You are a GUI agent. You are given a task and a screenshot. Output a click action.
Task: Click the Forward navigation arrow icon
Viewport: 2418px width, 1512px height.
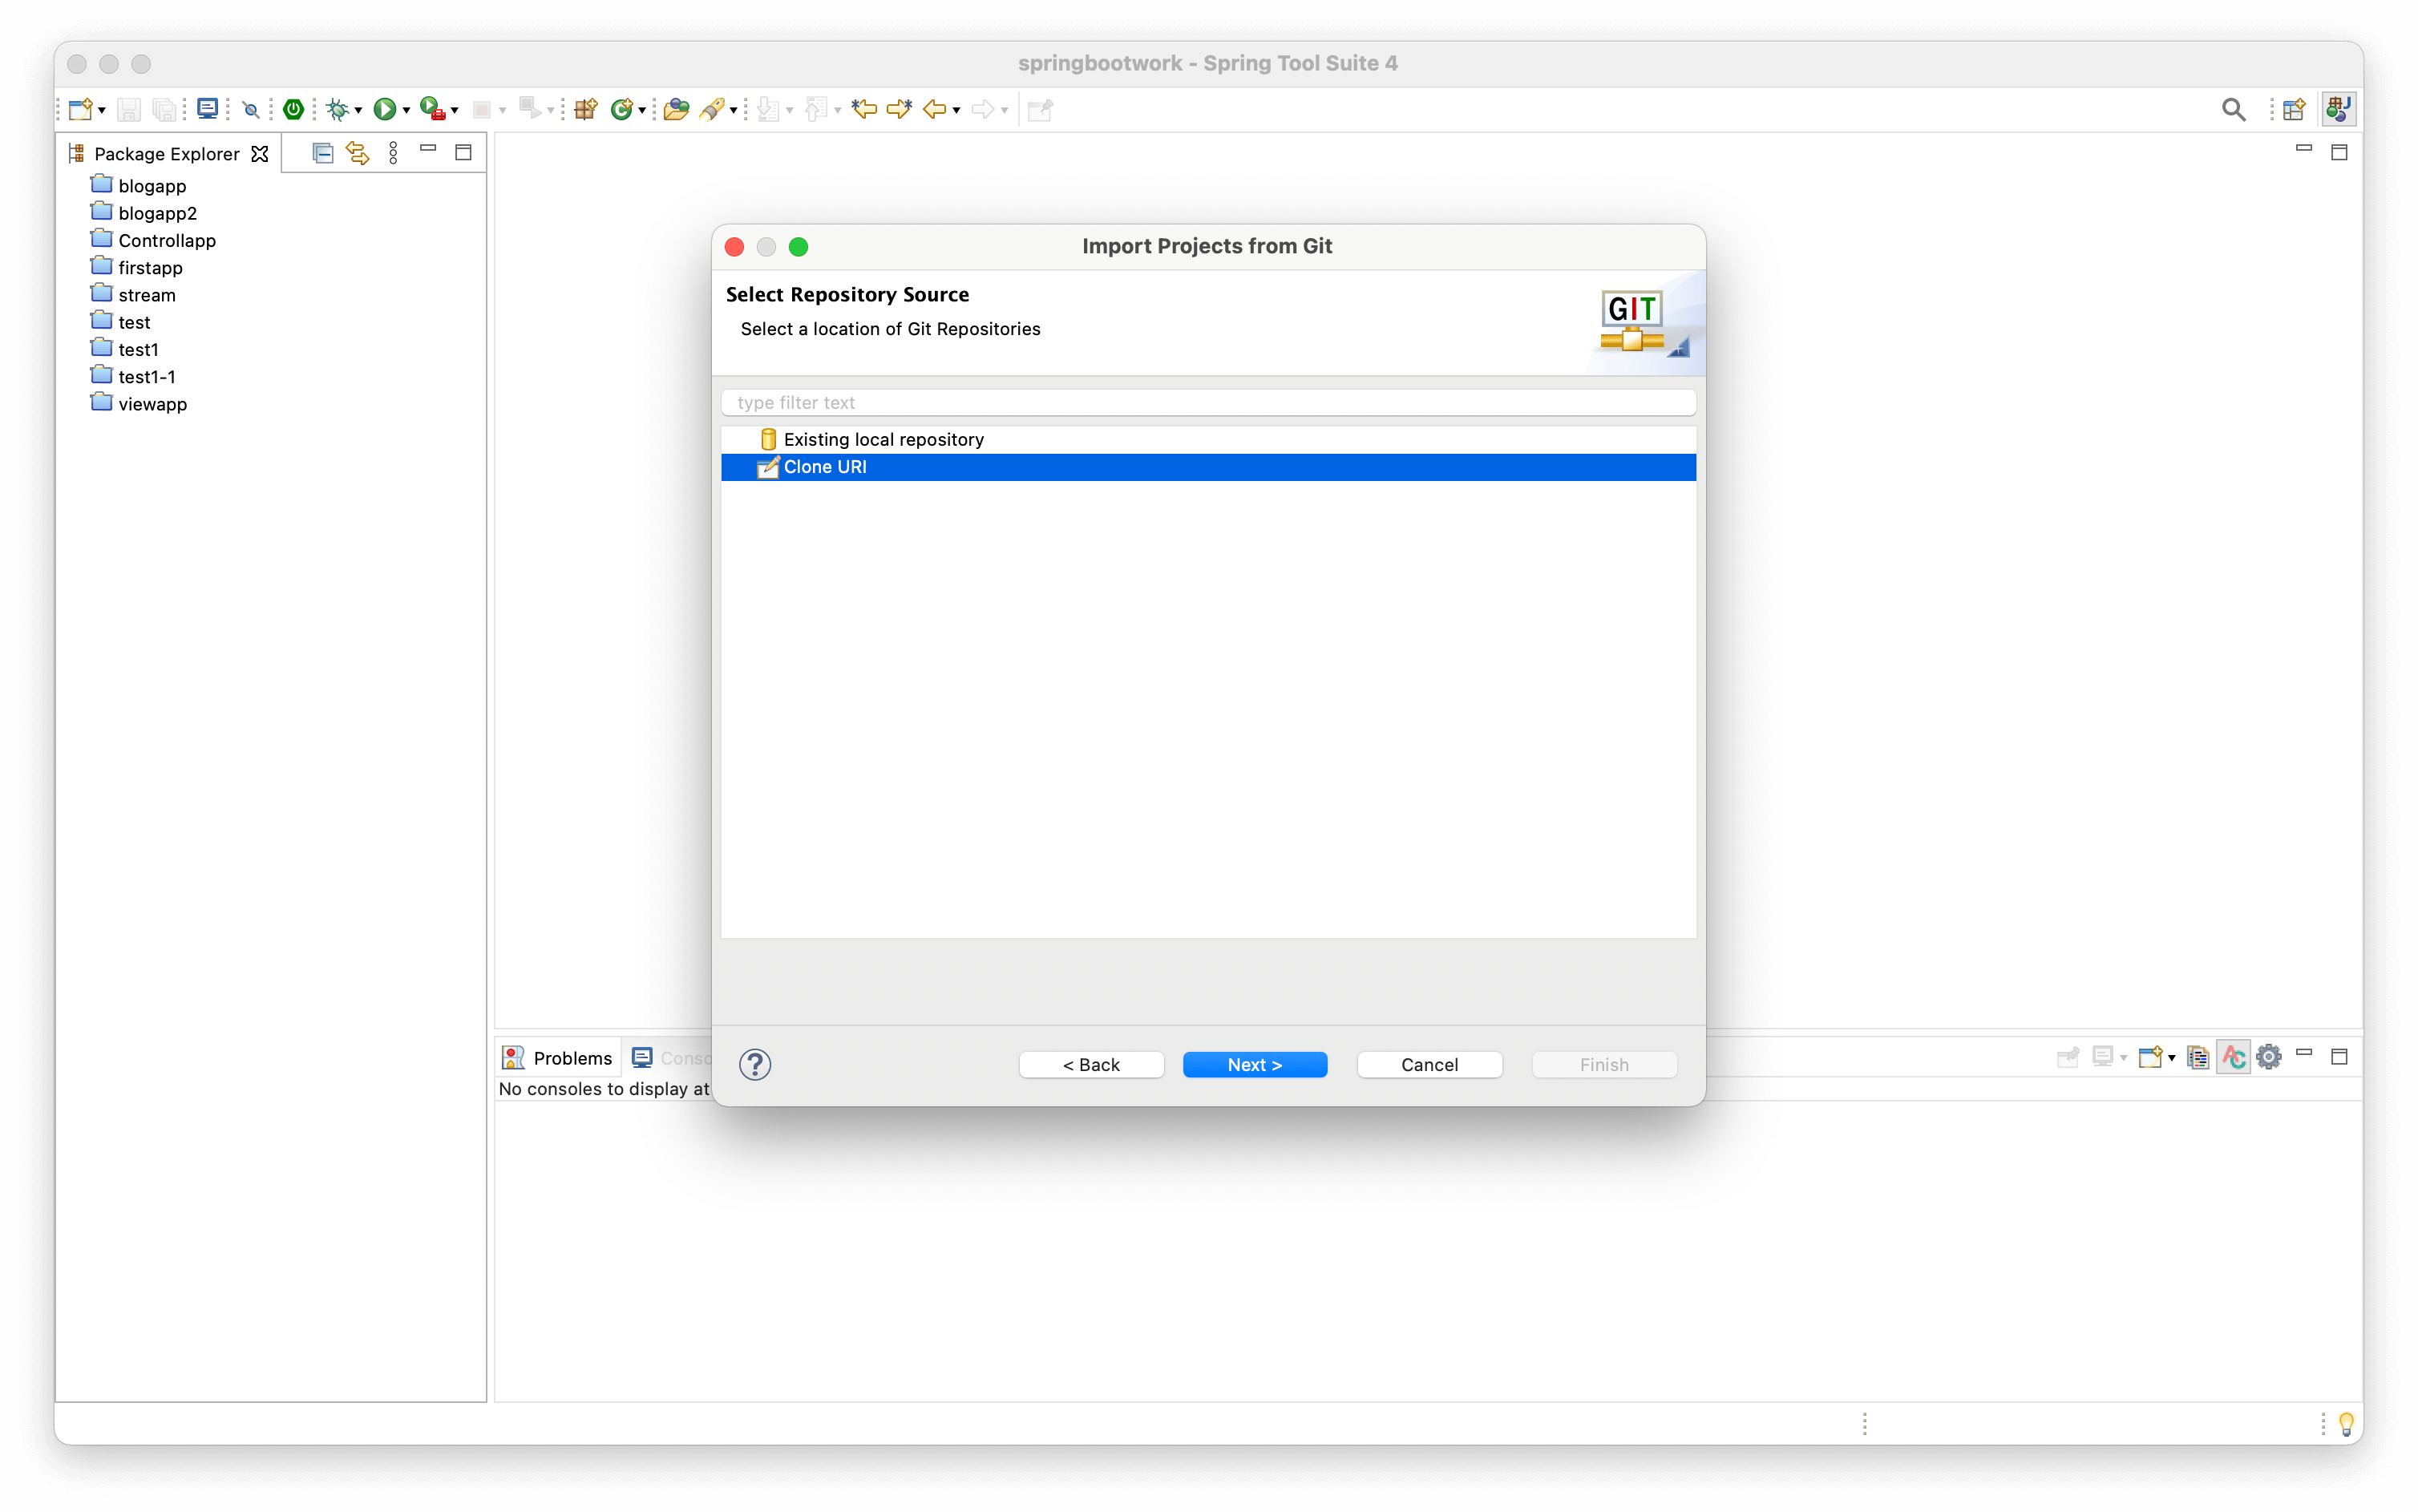tap(983, 109)
